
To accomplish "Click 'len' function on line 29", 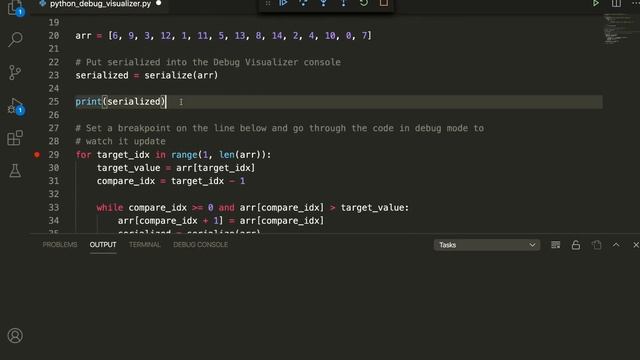I will pos(227,155).
